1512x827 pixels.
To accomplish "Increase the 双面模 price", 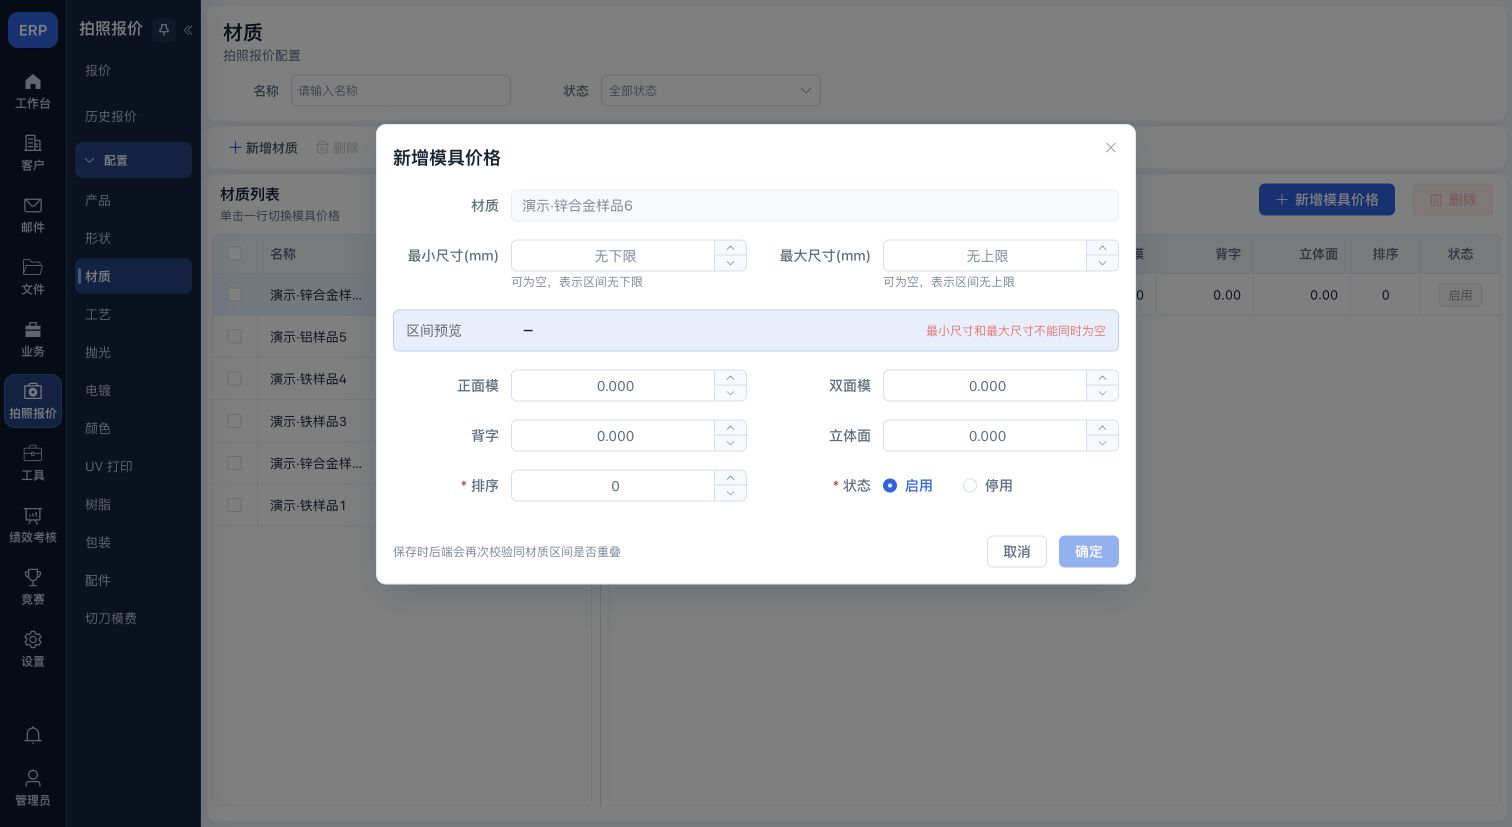I will pos(1102,378).
